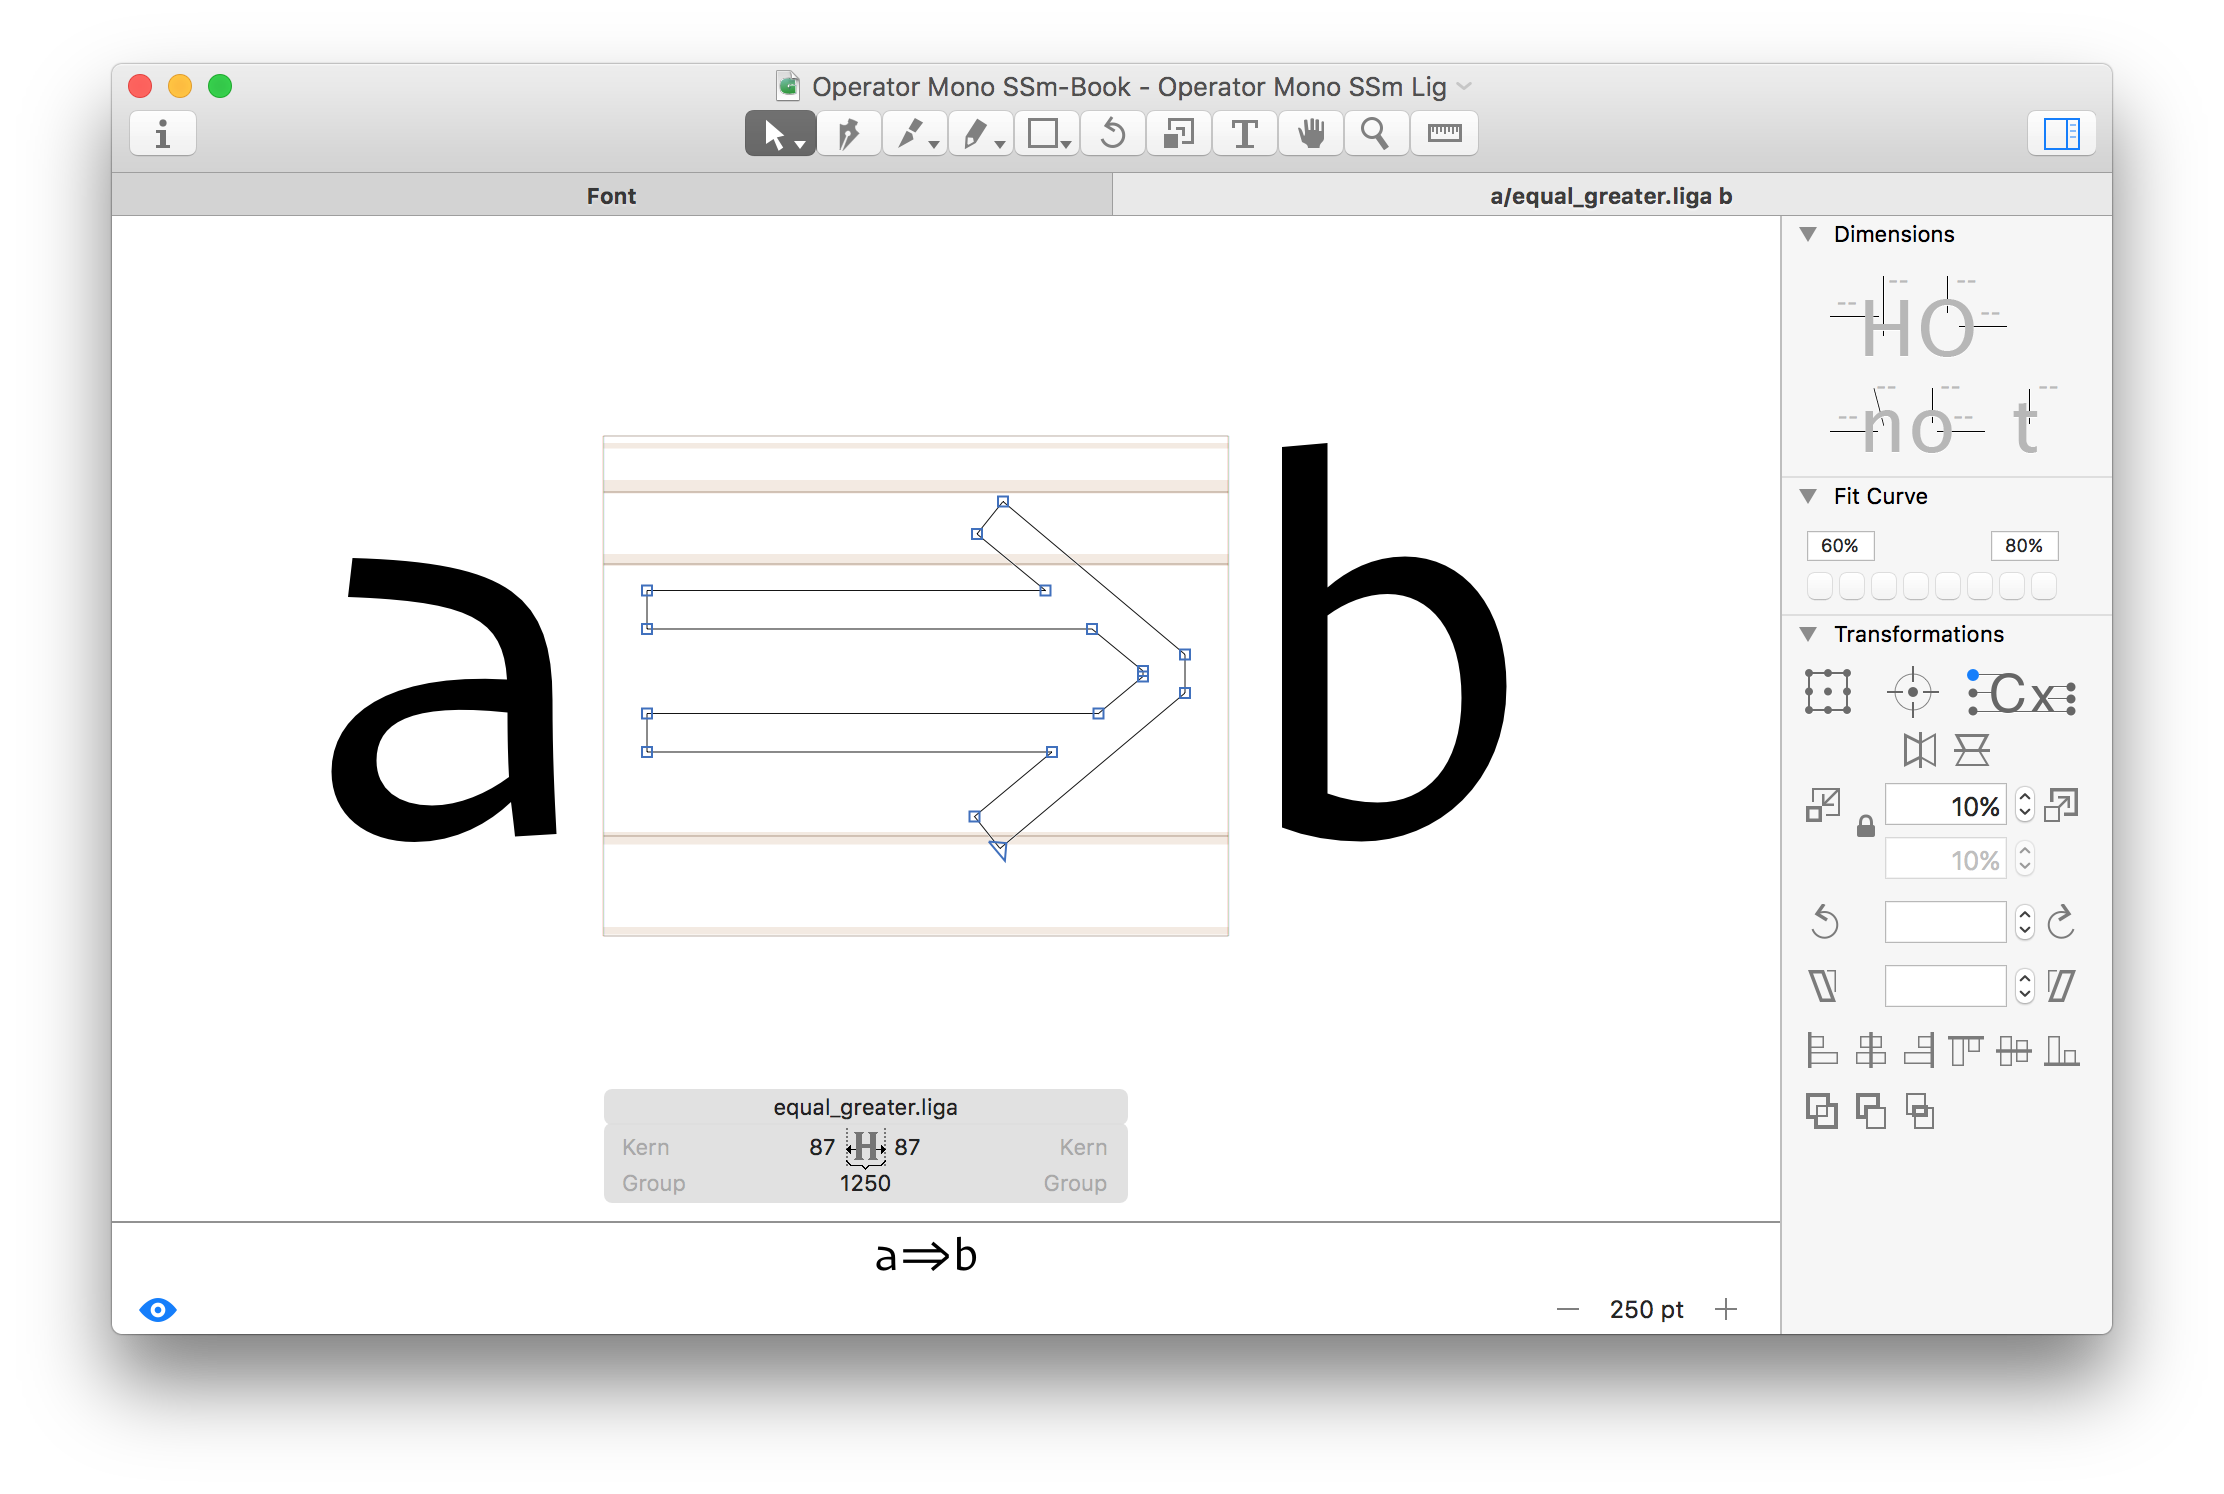Select the Hand tool
This screenshot has height=1494, width=2224.
(x=1311, y=134)
